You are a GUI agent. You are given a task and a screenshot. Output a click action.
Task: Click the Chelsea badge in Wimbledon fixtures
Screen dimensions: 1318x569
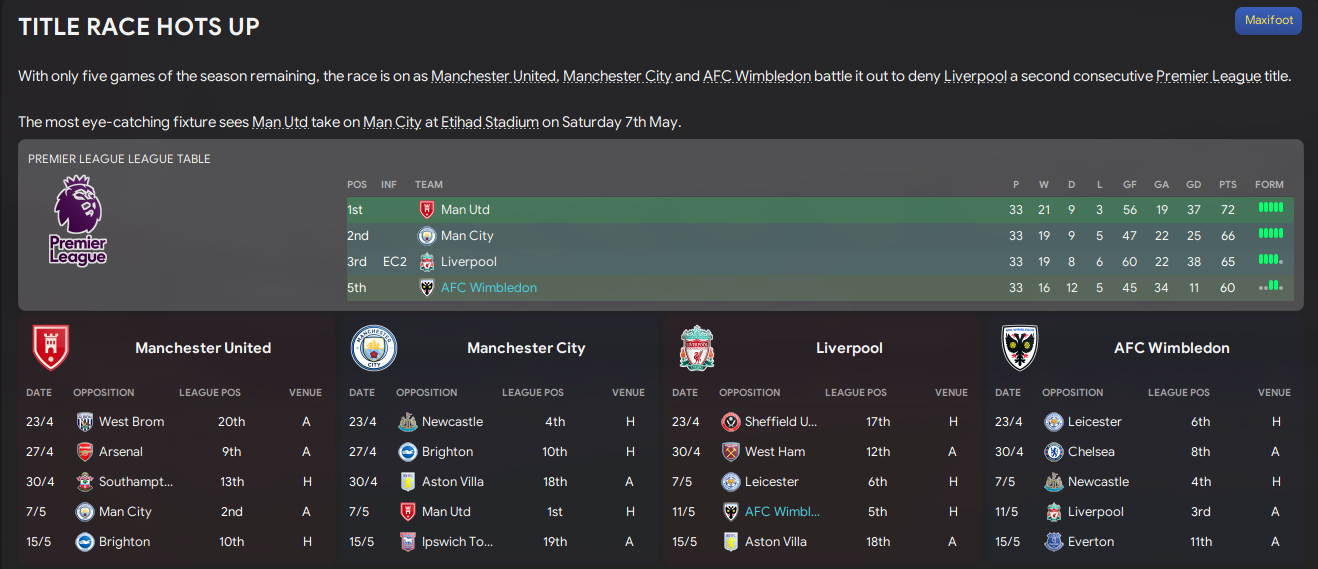1053,452
